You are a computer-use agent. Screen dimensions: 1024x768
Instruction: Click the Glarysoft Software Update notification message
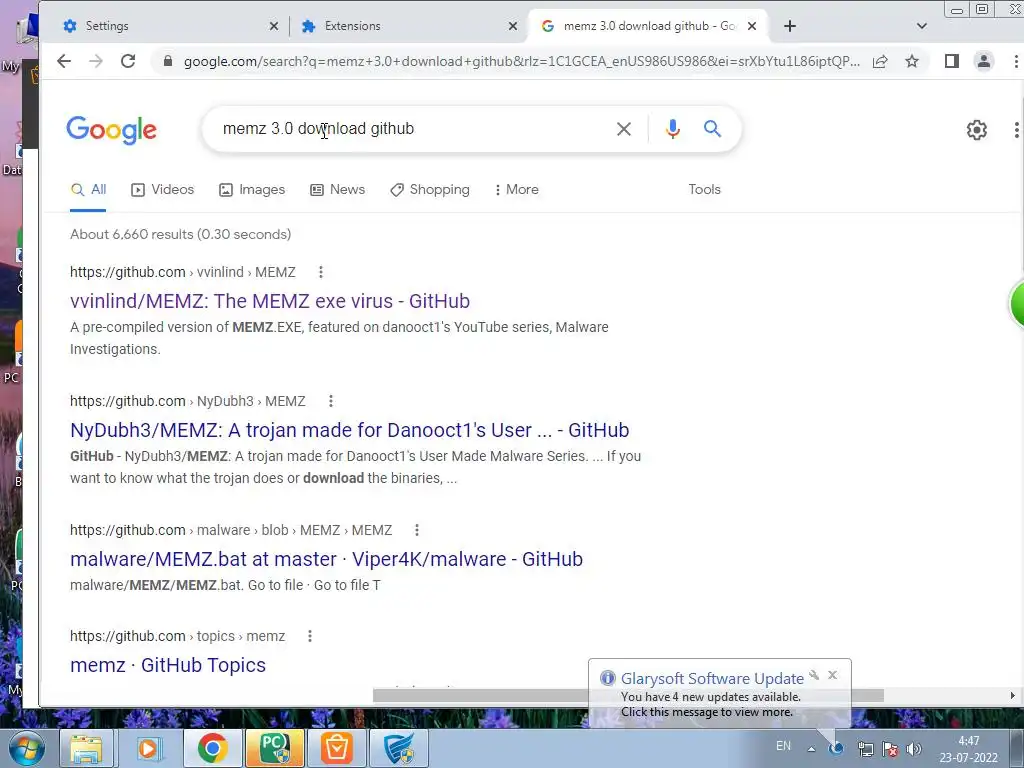(710, 705)
